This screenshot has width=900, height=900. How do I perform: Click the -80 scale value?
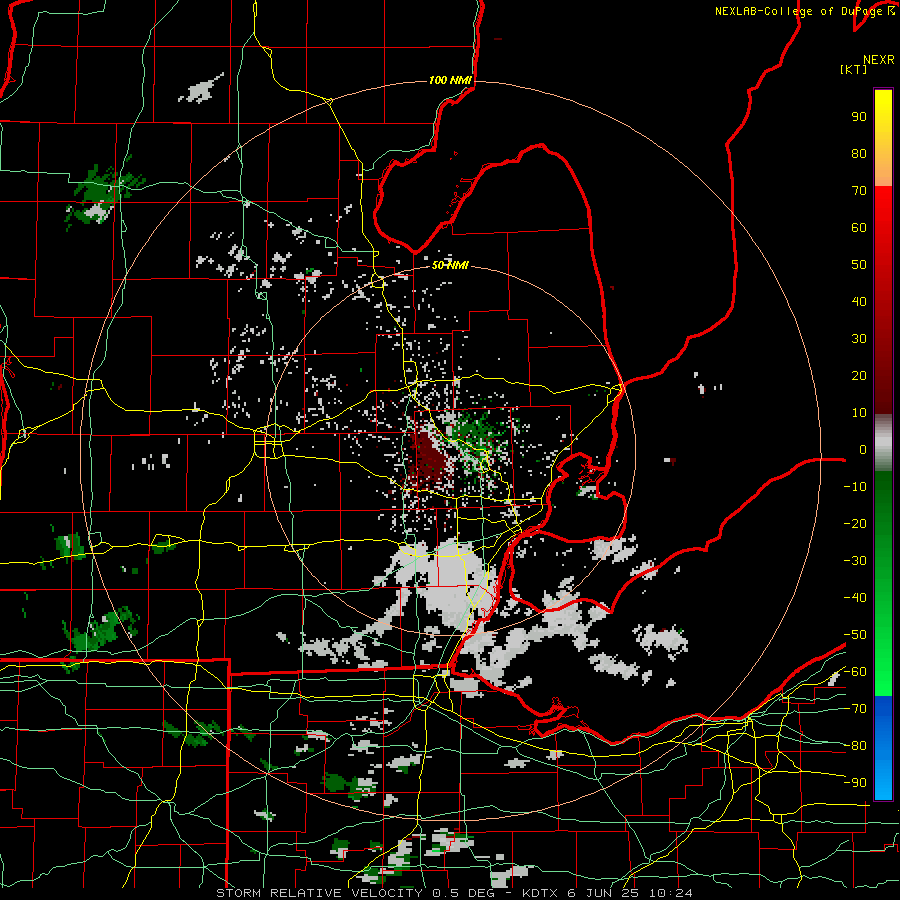855,746
